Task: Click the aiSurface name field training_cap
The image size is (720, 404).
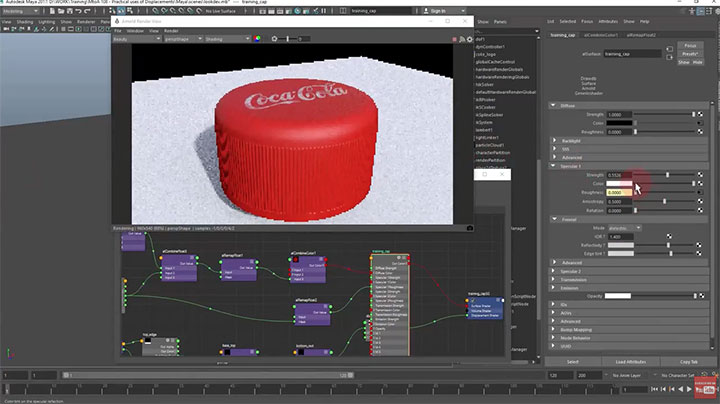Action: coord(632,54)
